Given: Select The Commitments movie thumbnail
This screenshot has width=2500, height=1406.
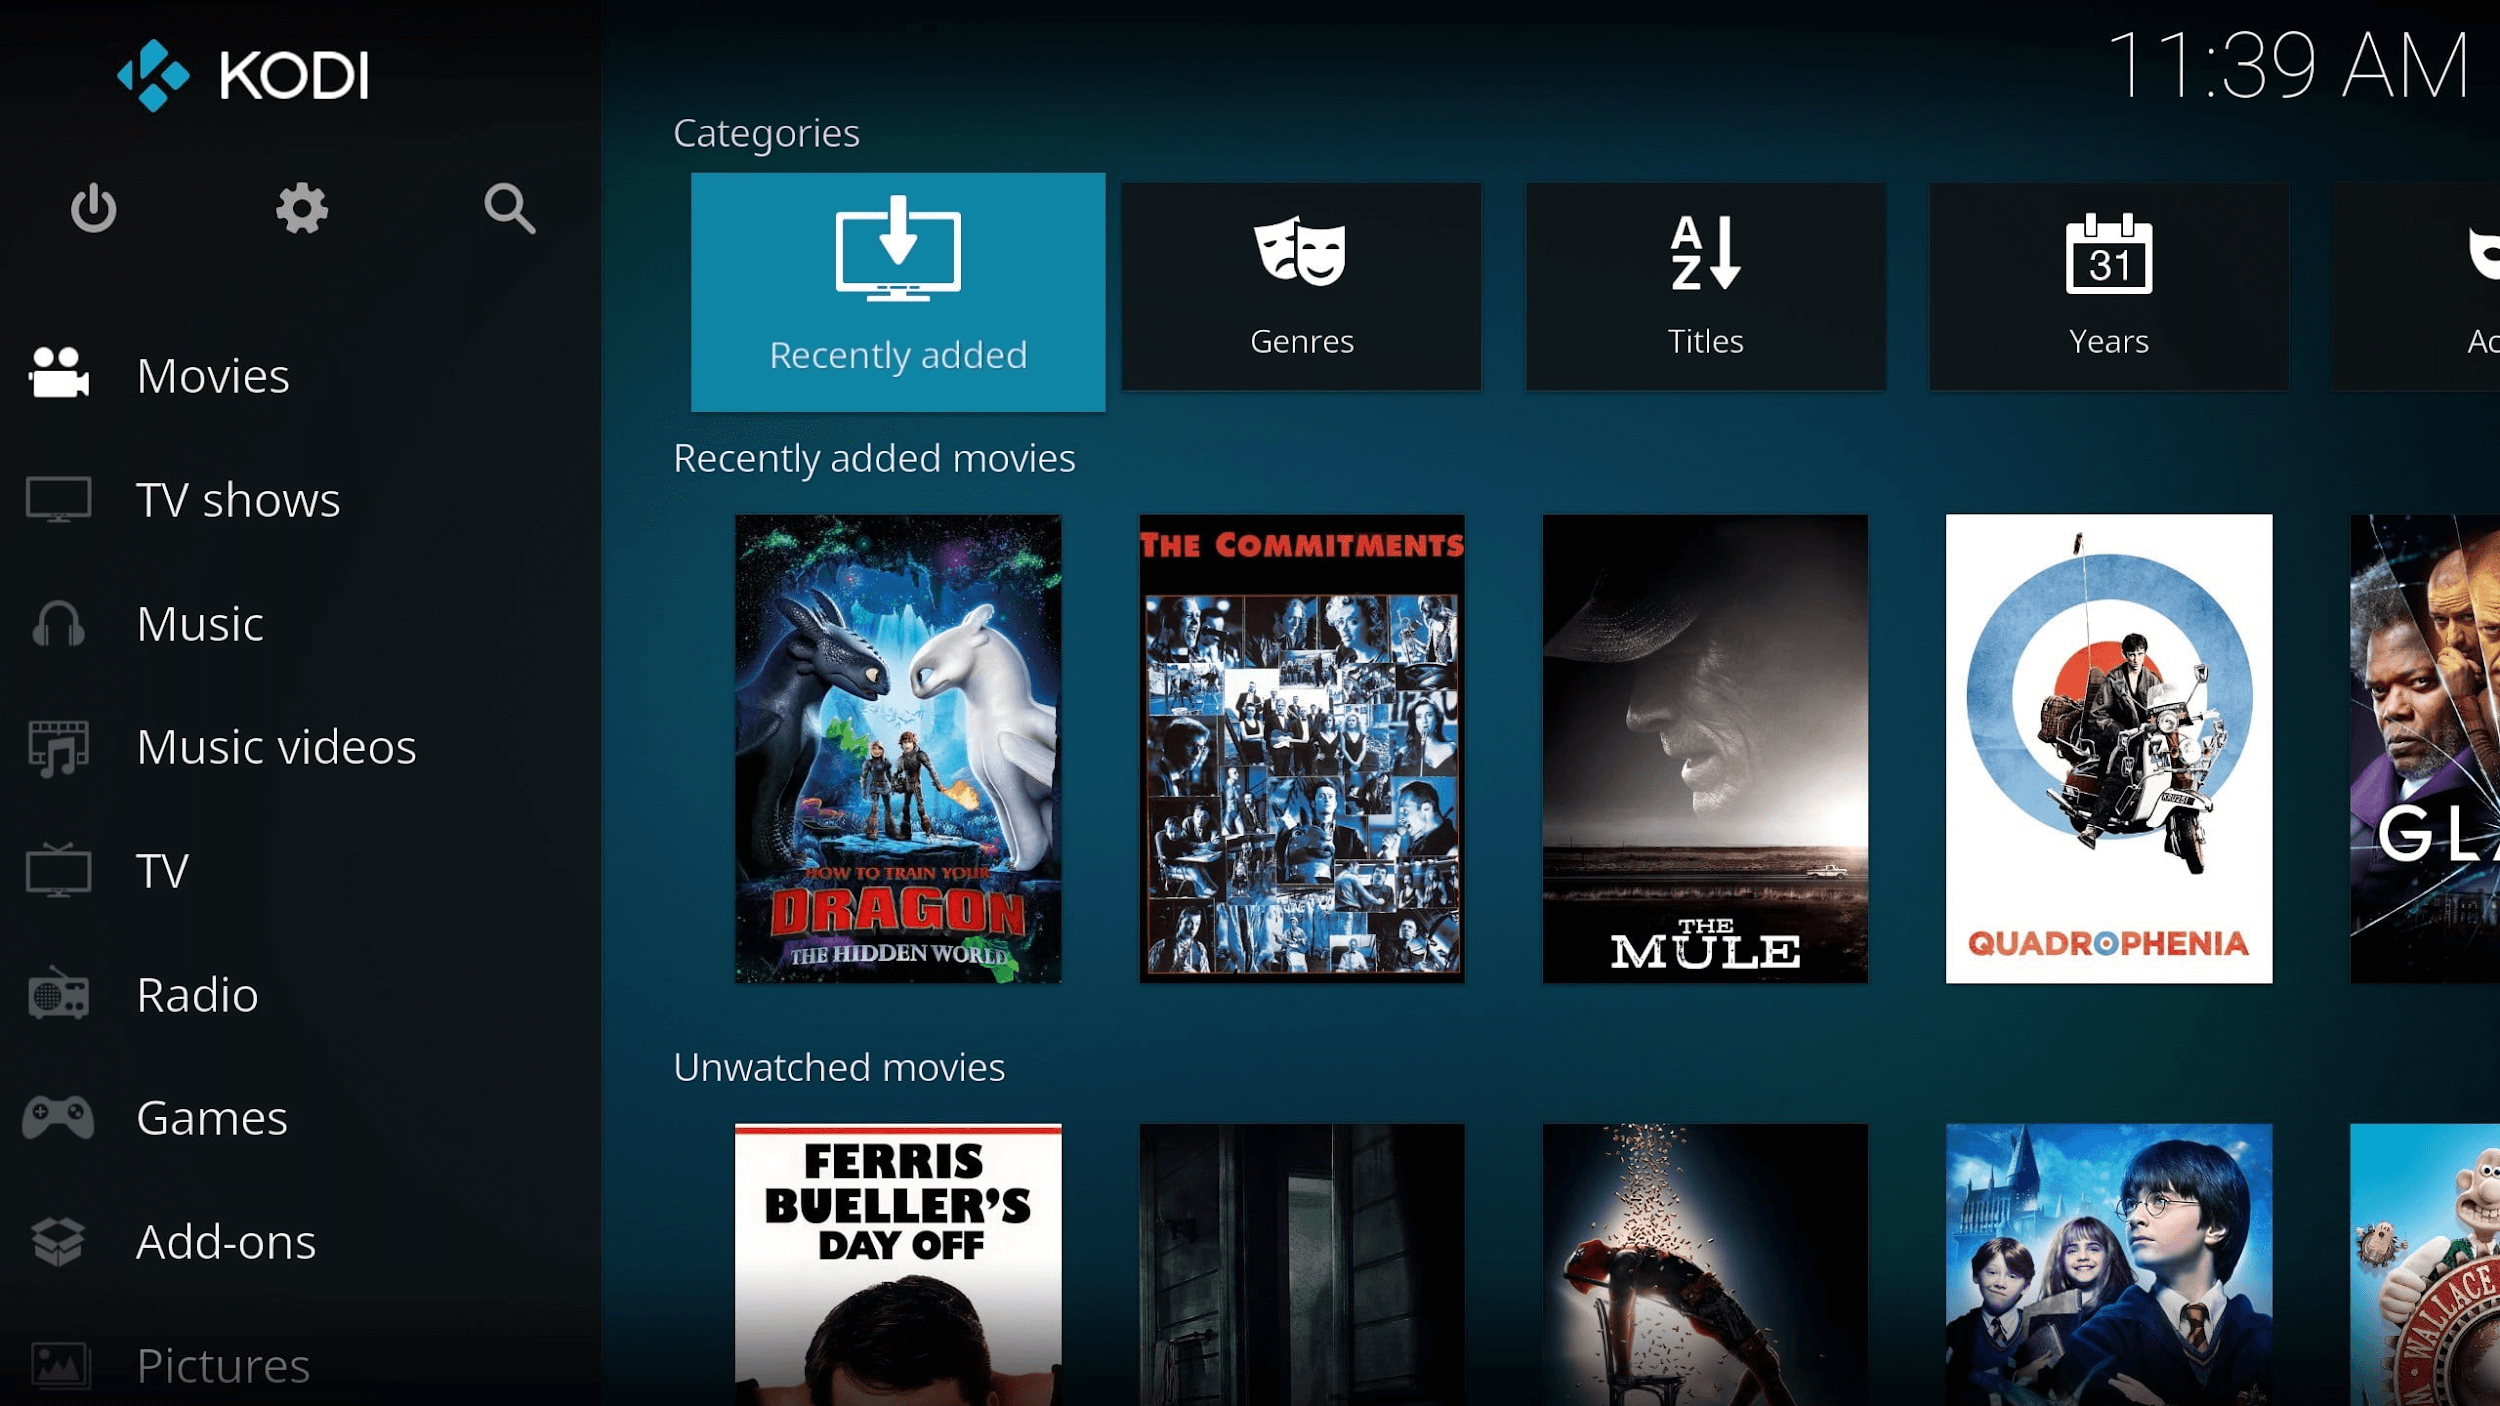Looking at the screenshot, I should 1300,748.
